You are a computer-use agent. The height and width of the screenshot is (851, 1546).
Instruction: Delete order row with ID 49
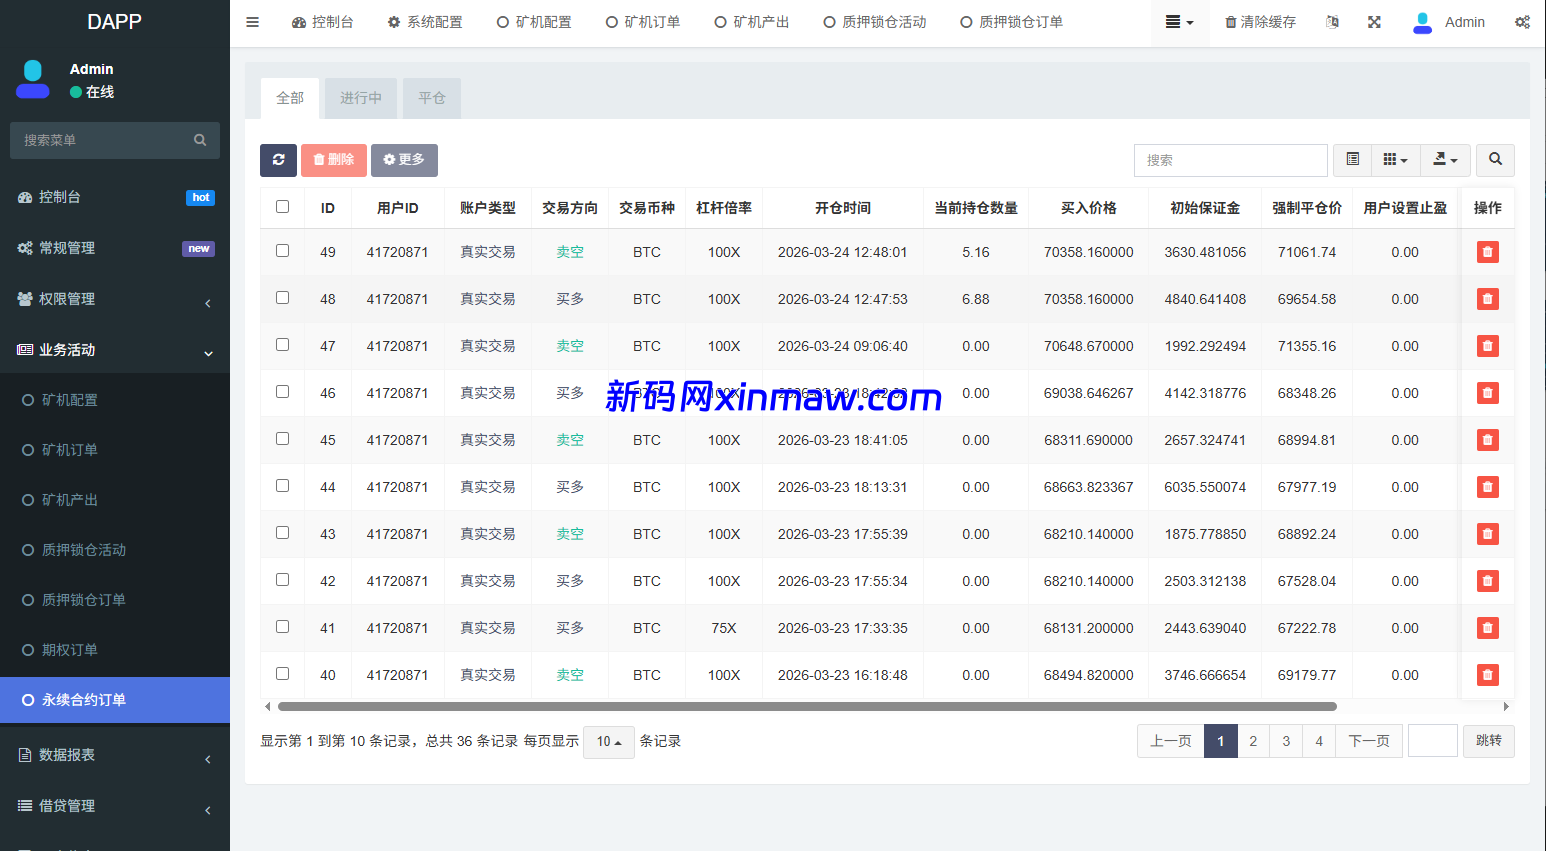click(x=1487, y=252)
